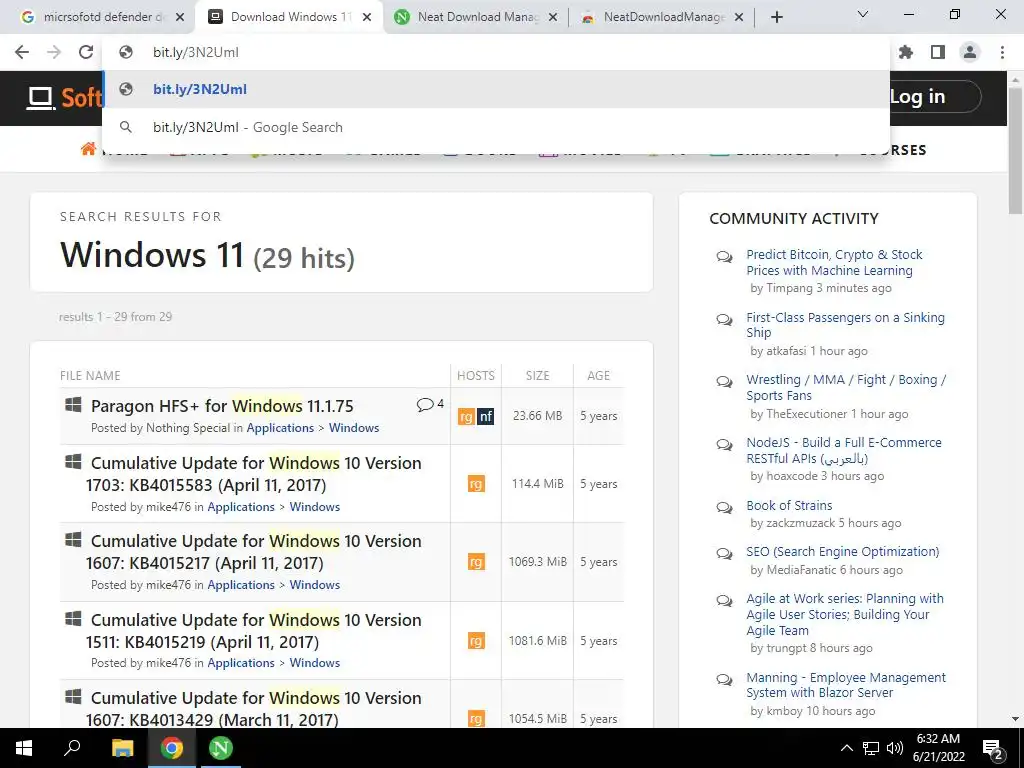Screen dimensions: 1024x768
Task: Click the HOSTS column header
Action: click(475, 376)
